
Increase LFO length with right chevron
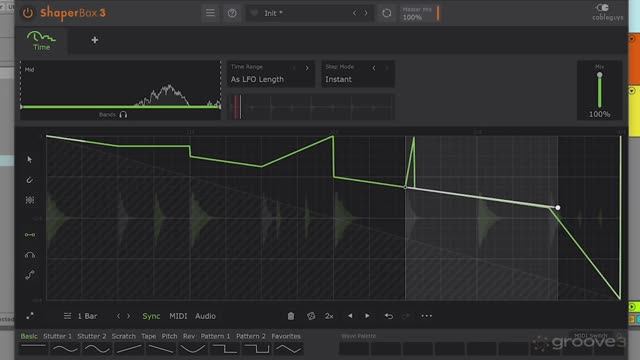(129, 316)
